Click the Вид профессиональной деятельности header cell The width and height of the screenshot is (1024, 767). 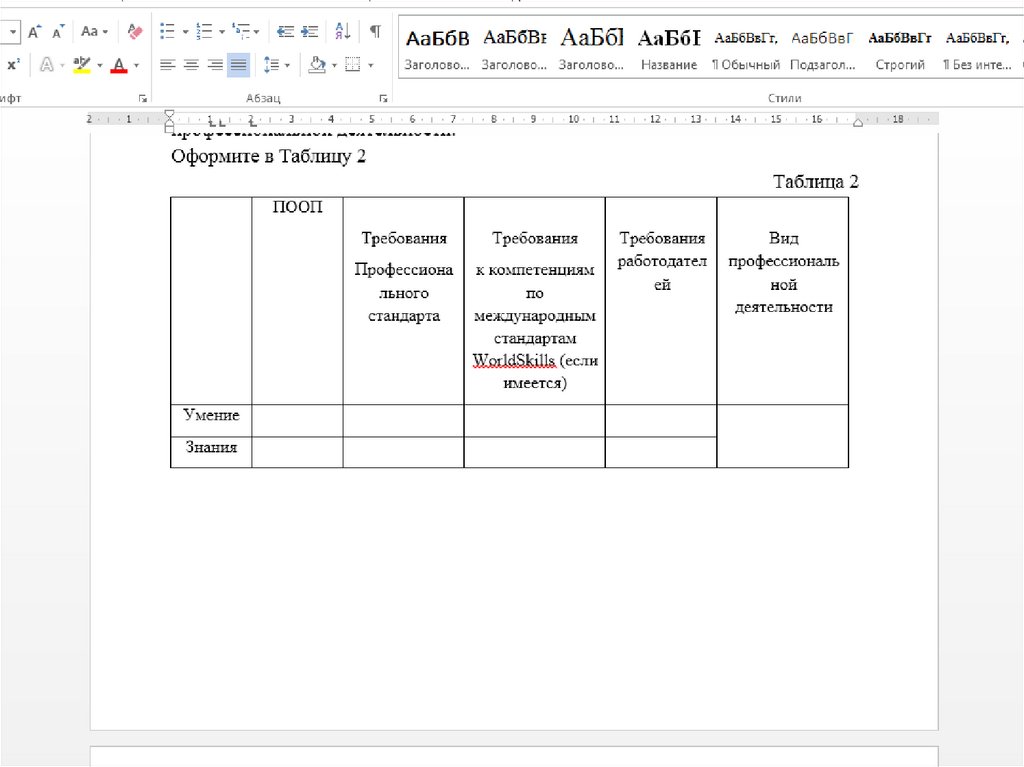782,301
